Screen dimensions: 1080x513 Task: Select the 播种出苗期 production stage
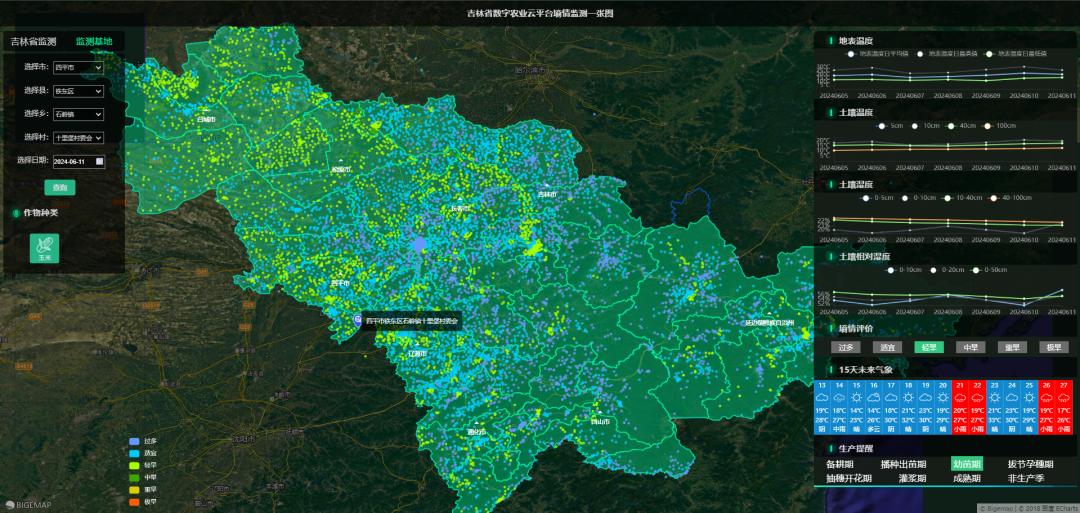[x=903, y=464]
